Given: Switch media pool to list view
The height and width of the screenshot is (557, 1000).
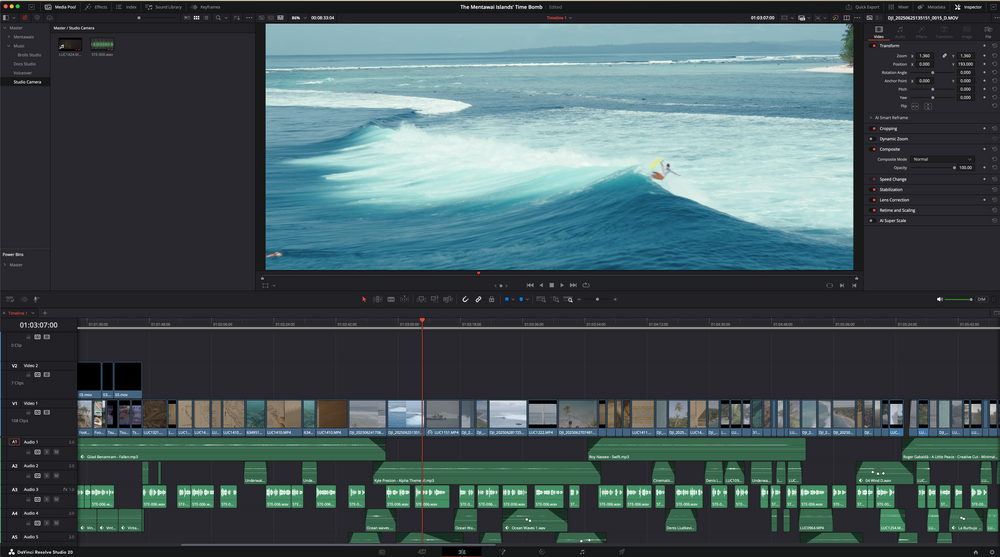Looking at the screenshot, I should click(x=206, y=18).
